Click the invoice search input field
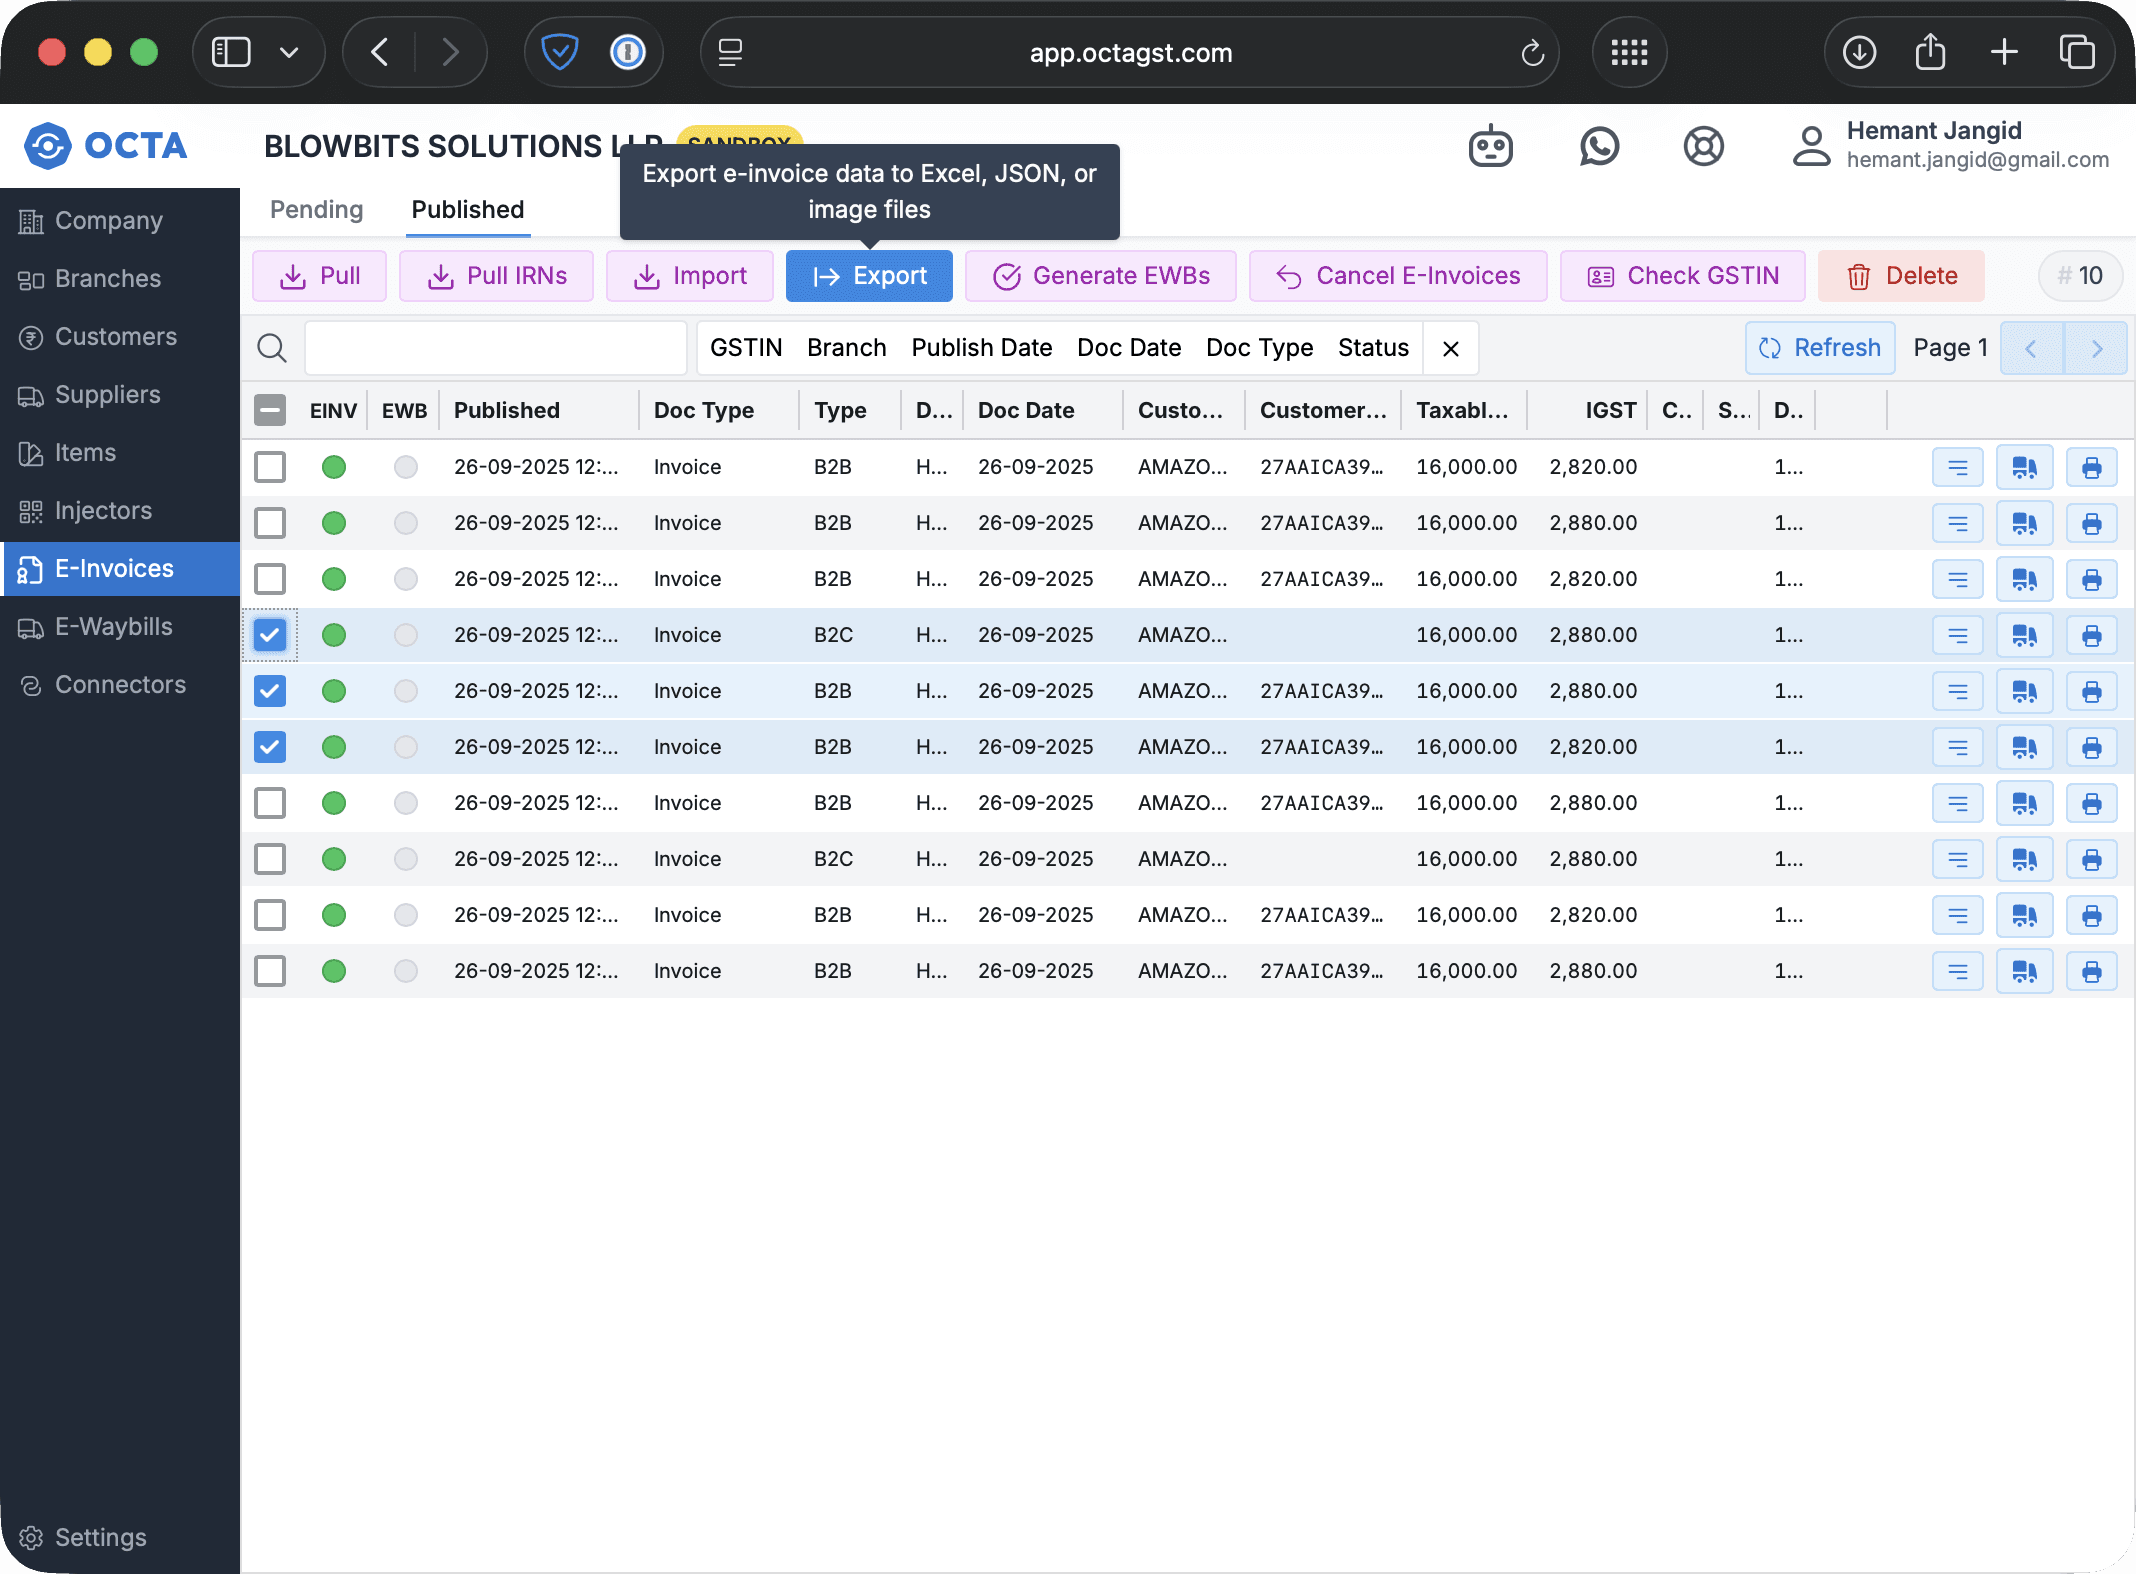Screen dimensions: 2136x1574 (496, 348)
